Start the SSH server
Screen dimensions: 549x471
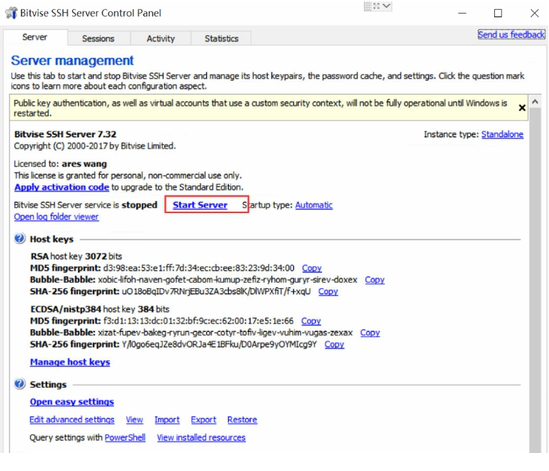click(x=200, y=205)
